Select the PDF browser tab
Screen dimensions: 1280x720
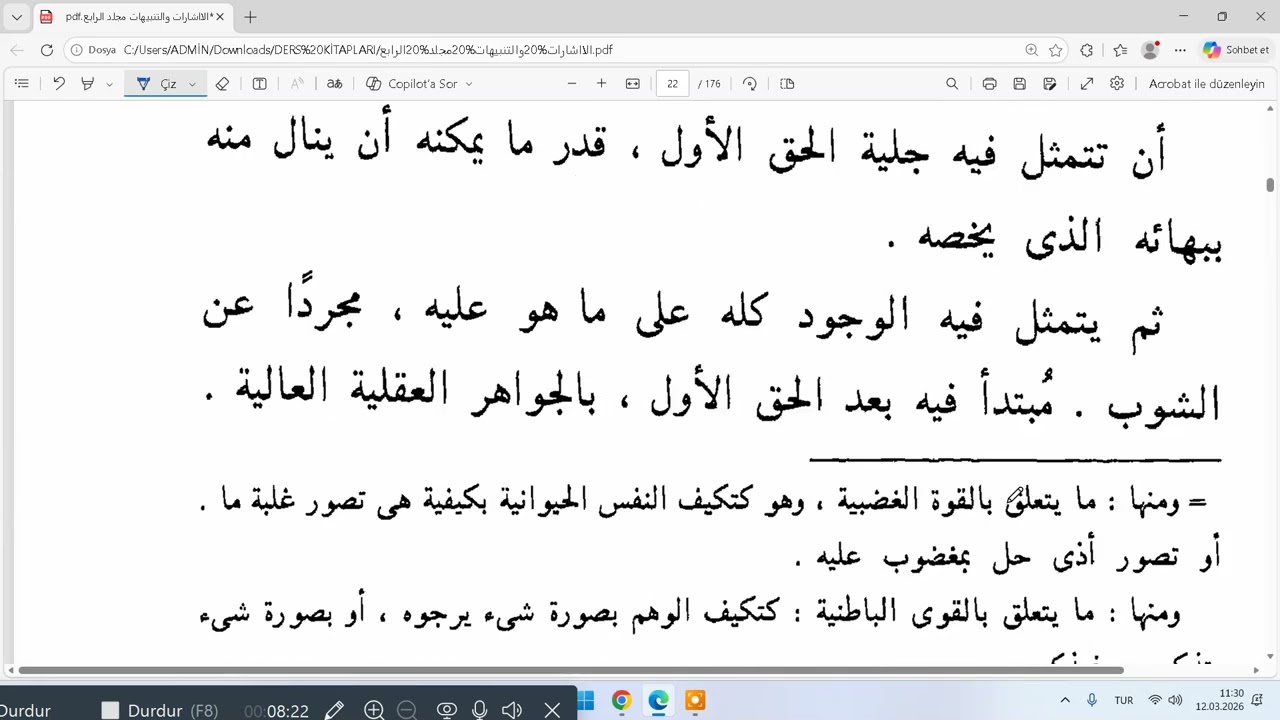(132, 17)
